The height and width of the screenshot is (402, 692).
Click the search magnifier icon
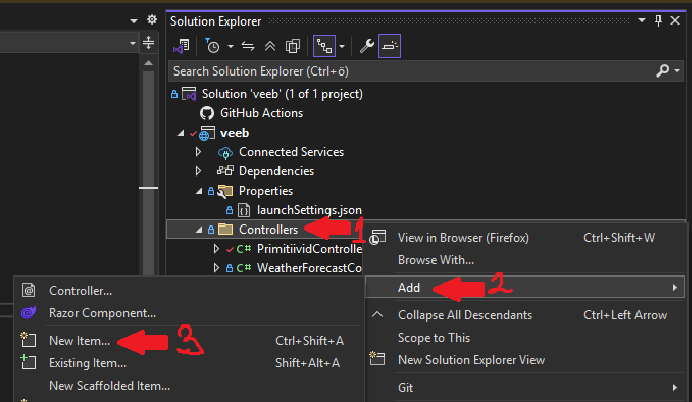click(662, 71)
